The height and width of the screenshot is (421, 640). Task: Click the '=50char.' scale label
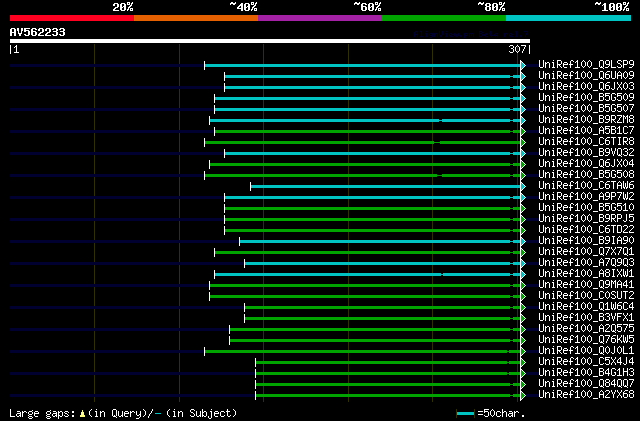coord(501,413)
